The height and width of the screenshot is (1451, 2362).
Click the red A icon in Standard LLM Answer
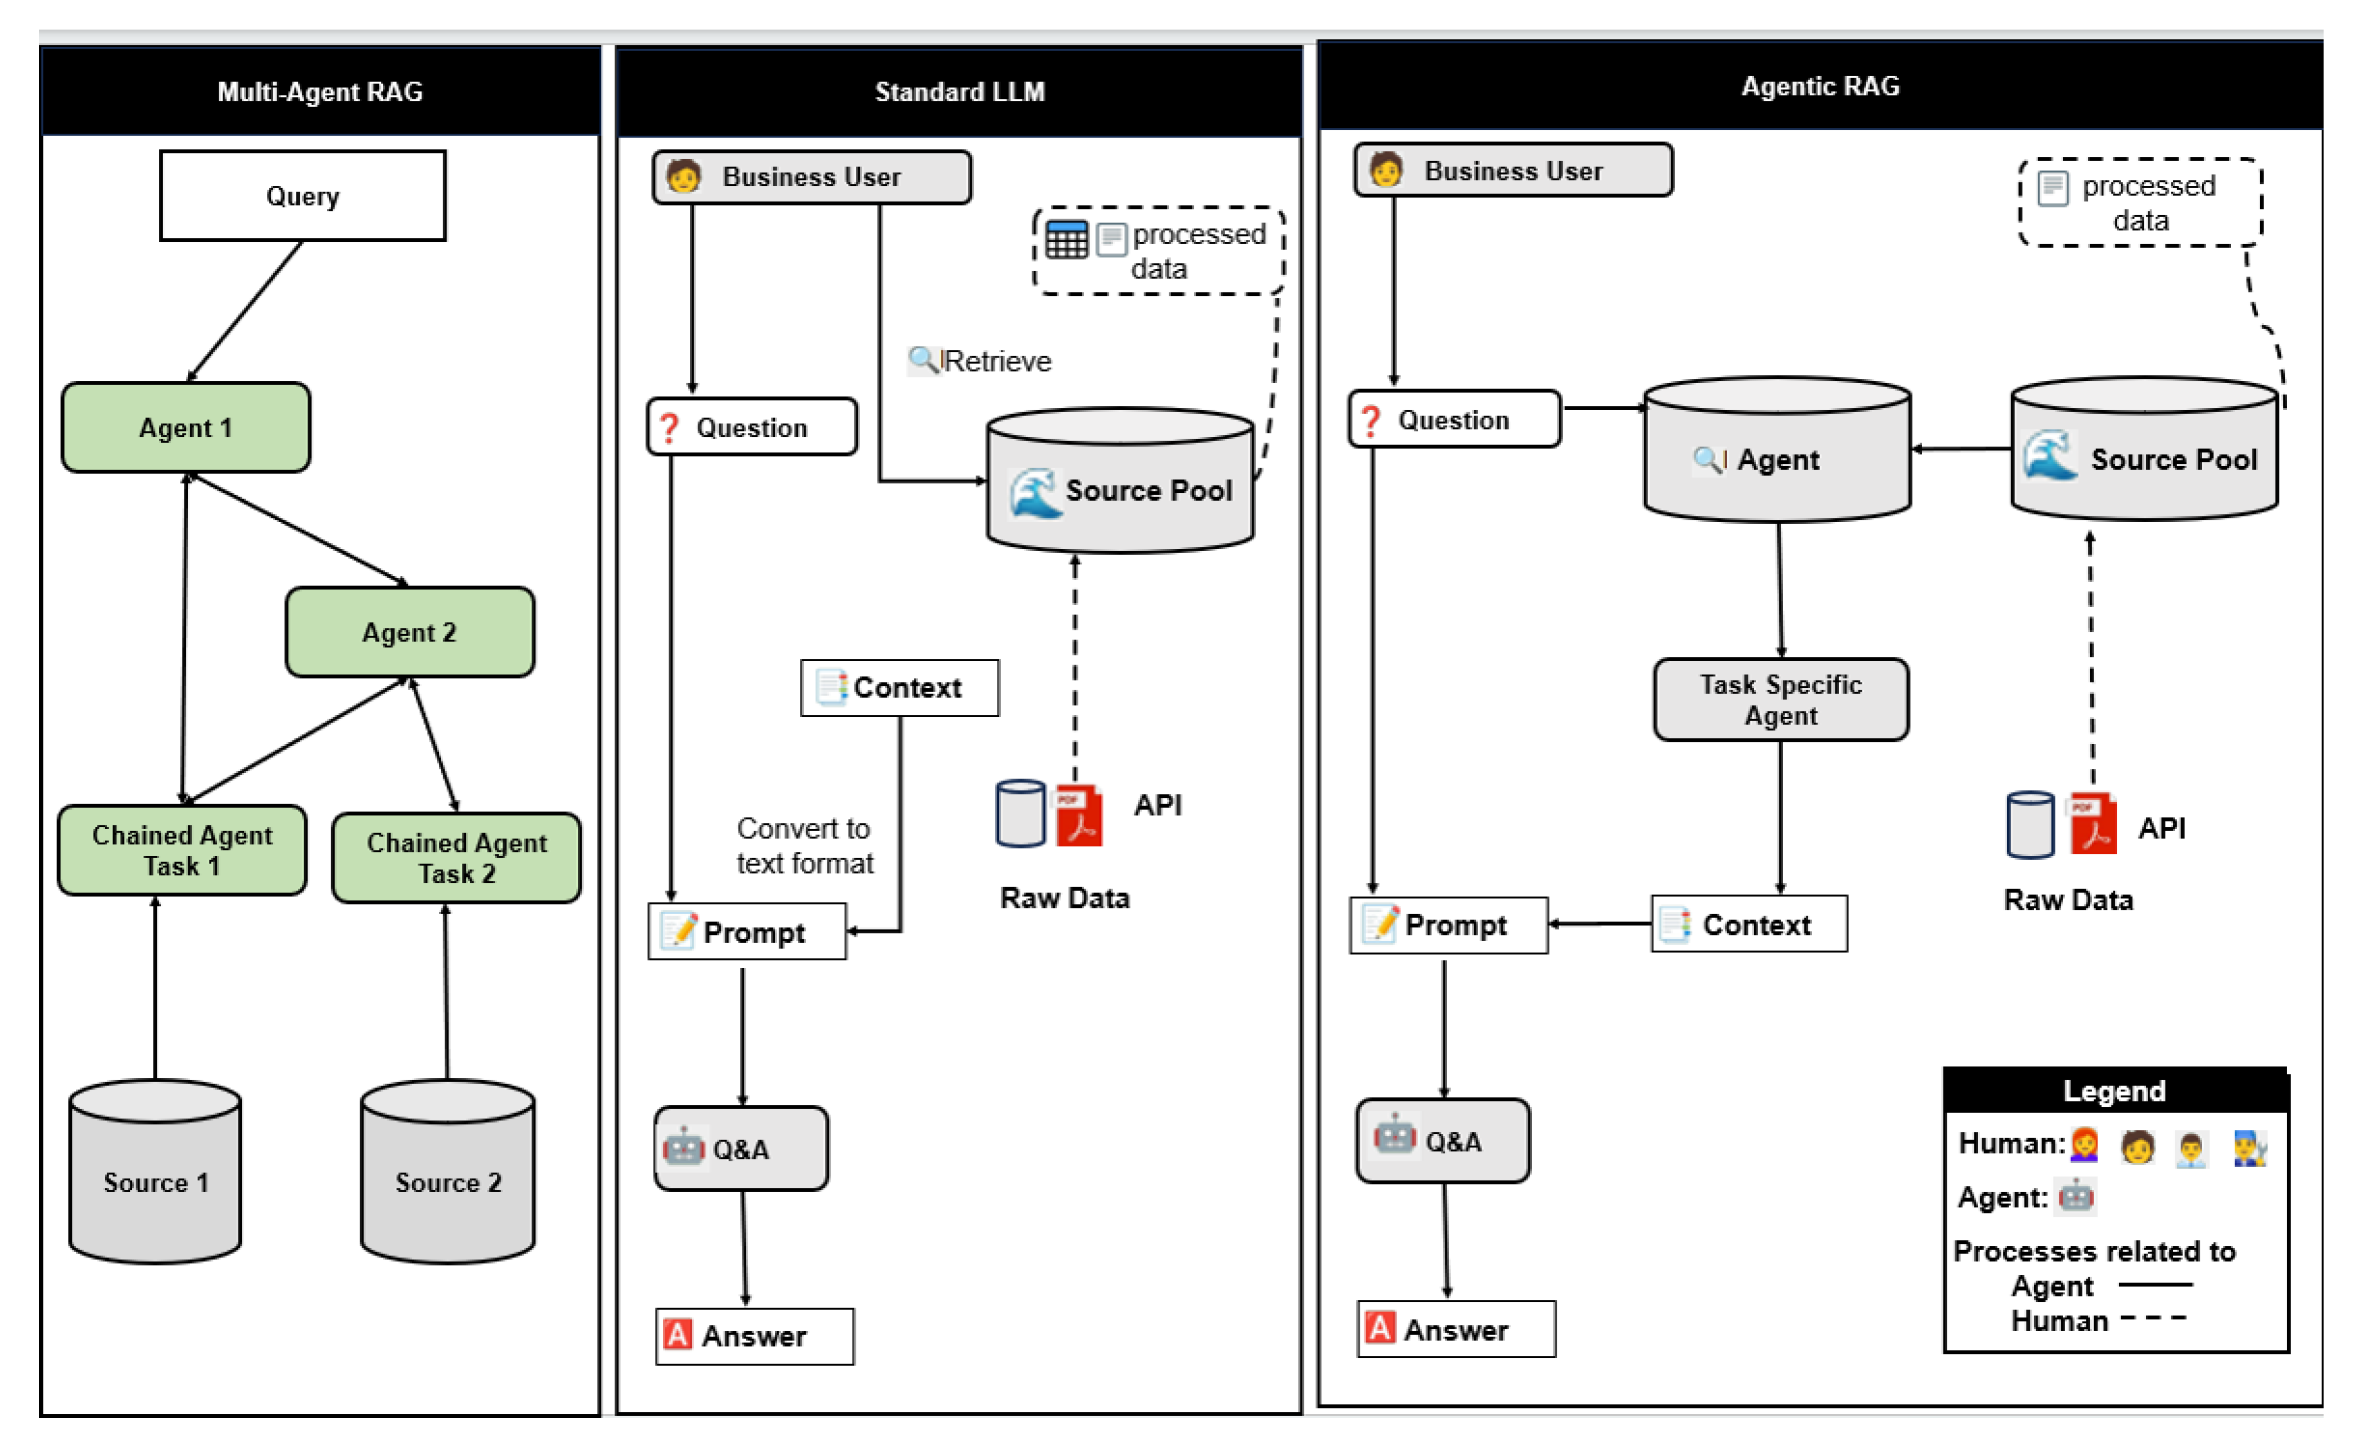677,1334
